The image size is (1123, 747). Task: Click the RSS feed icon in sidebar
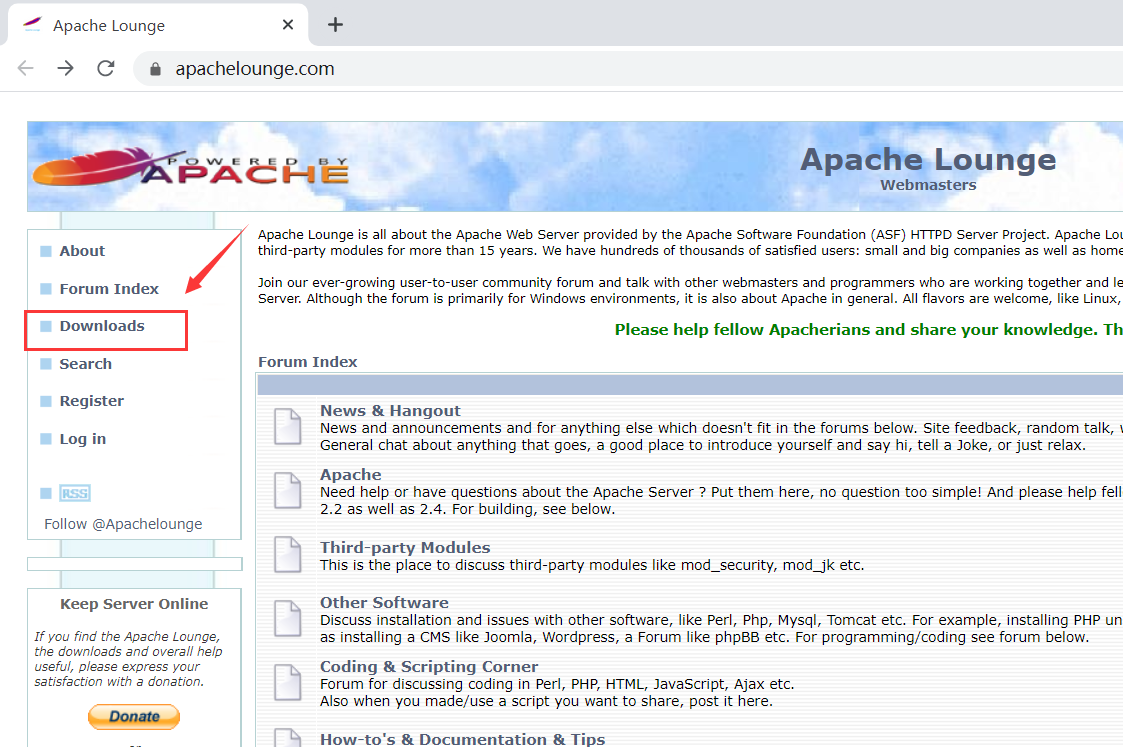pyautogui.click(x=76, y=492)
